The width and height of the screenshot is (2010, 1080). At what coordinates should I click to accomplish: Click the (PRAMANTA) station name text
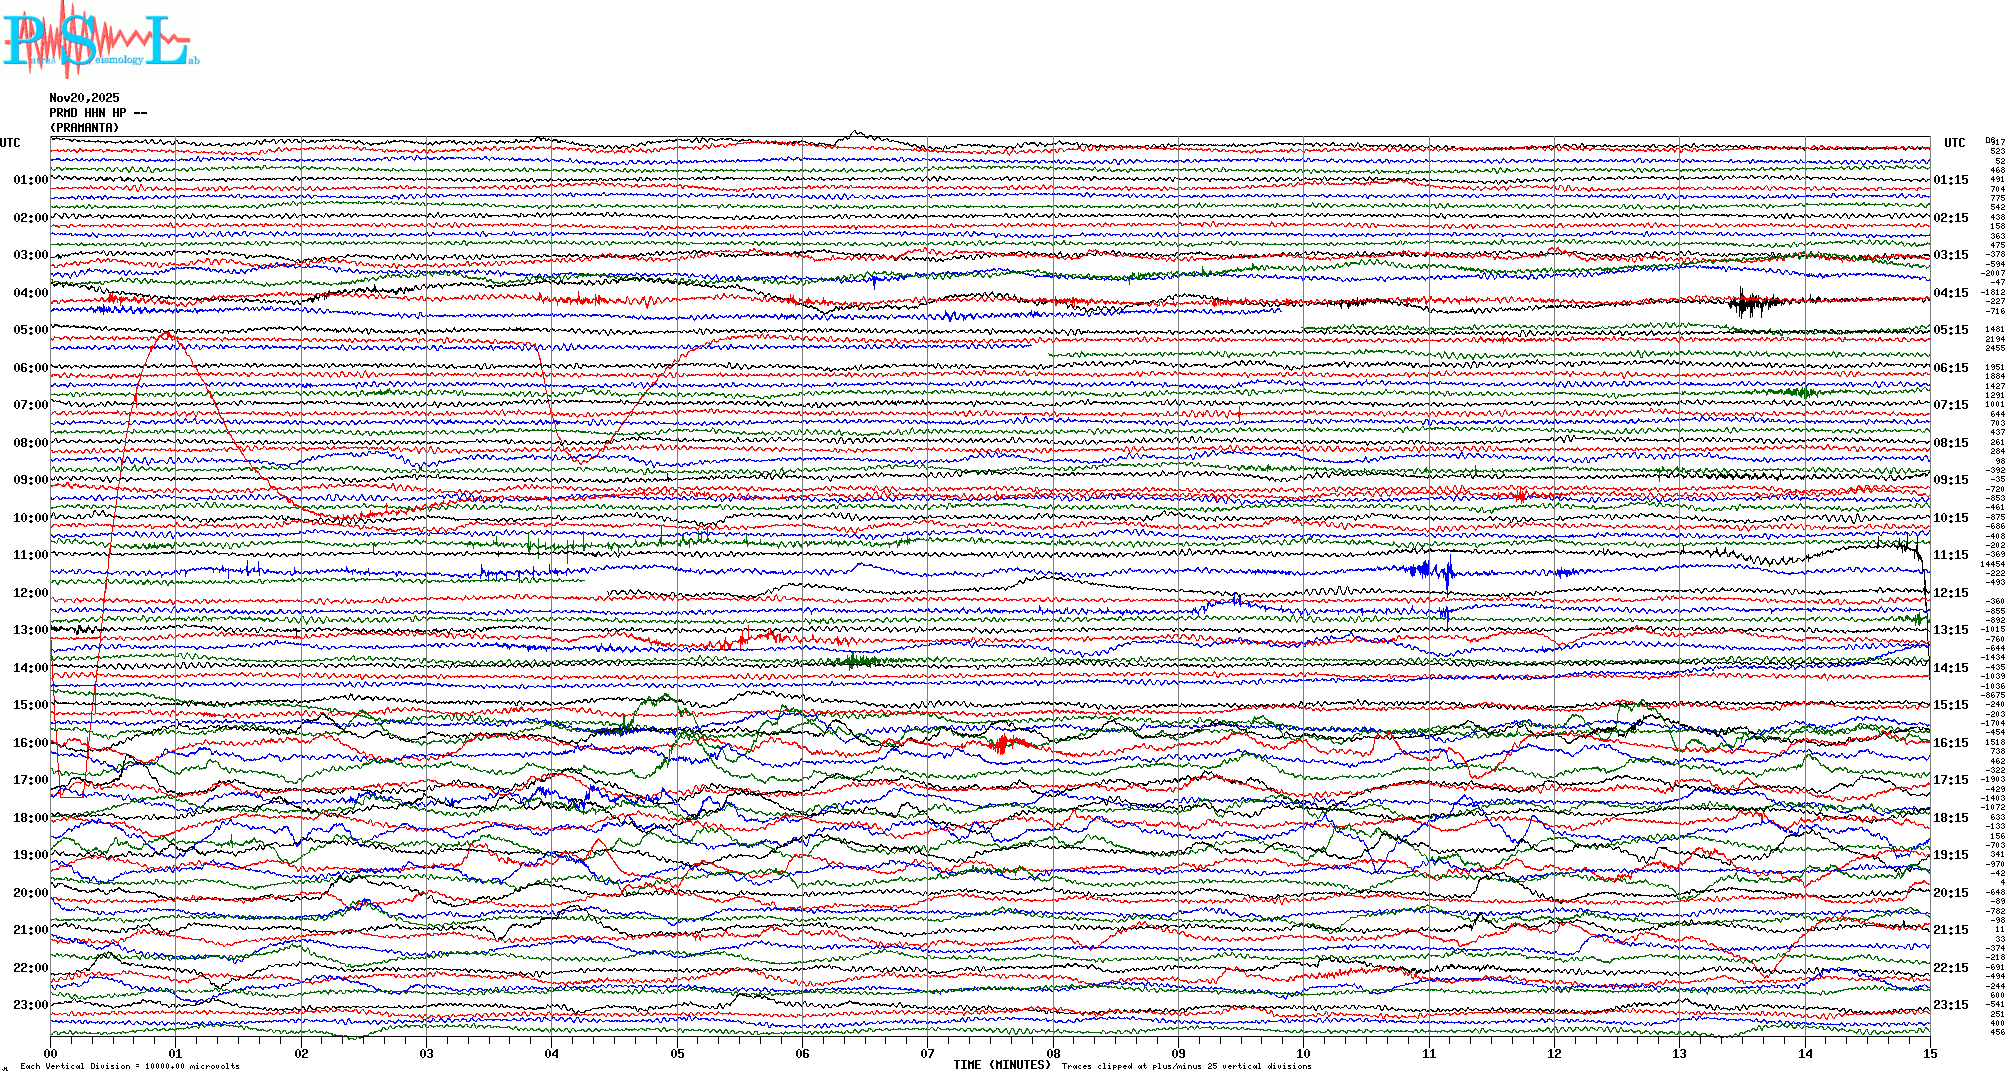[84, 128]
